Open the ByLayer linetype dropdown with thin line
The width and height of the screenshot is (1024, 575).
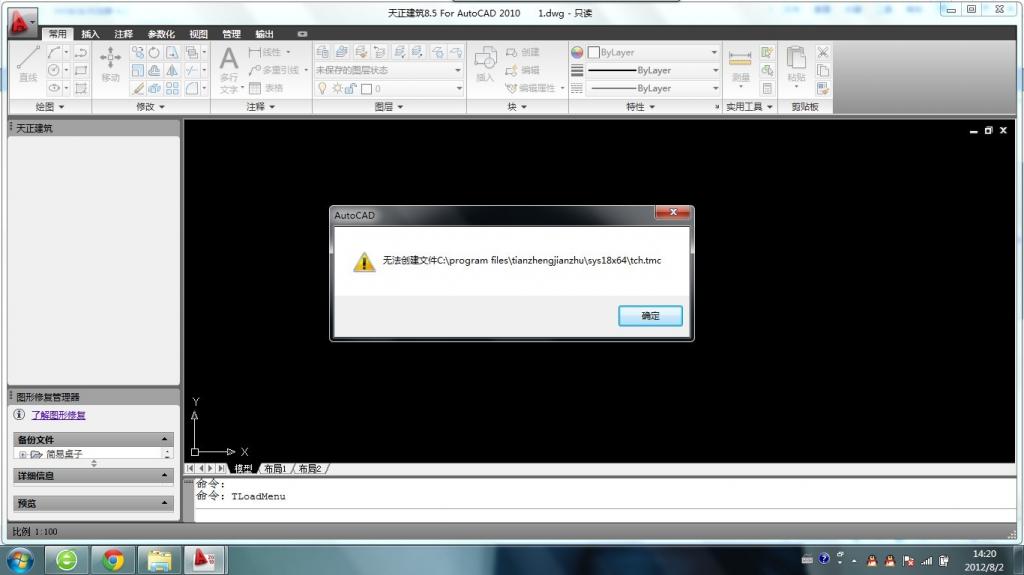653,88
